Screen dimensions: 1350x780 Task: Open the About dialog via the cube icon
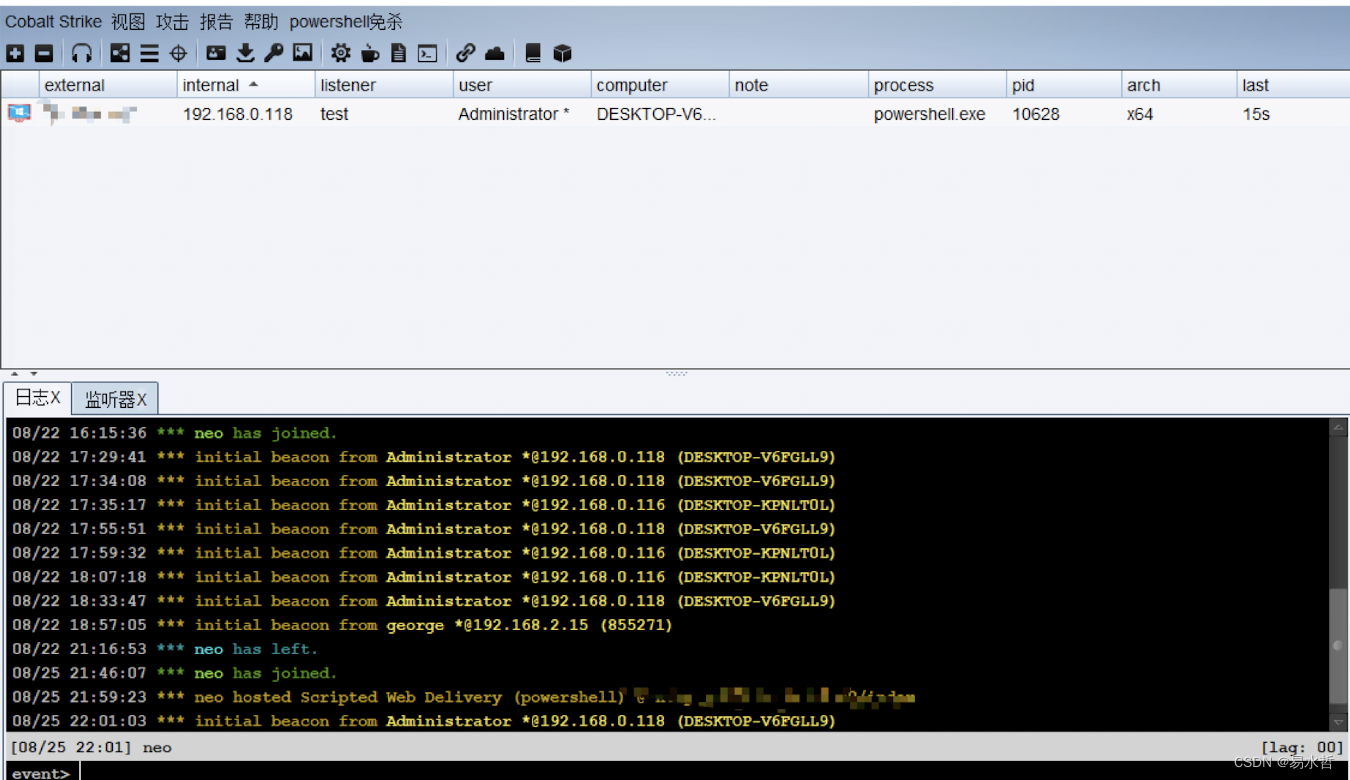pyautogui.click(x=562, y=53)
